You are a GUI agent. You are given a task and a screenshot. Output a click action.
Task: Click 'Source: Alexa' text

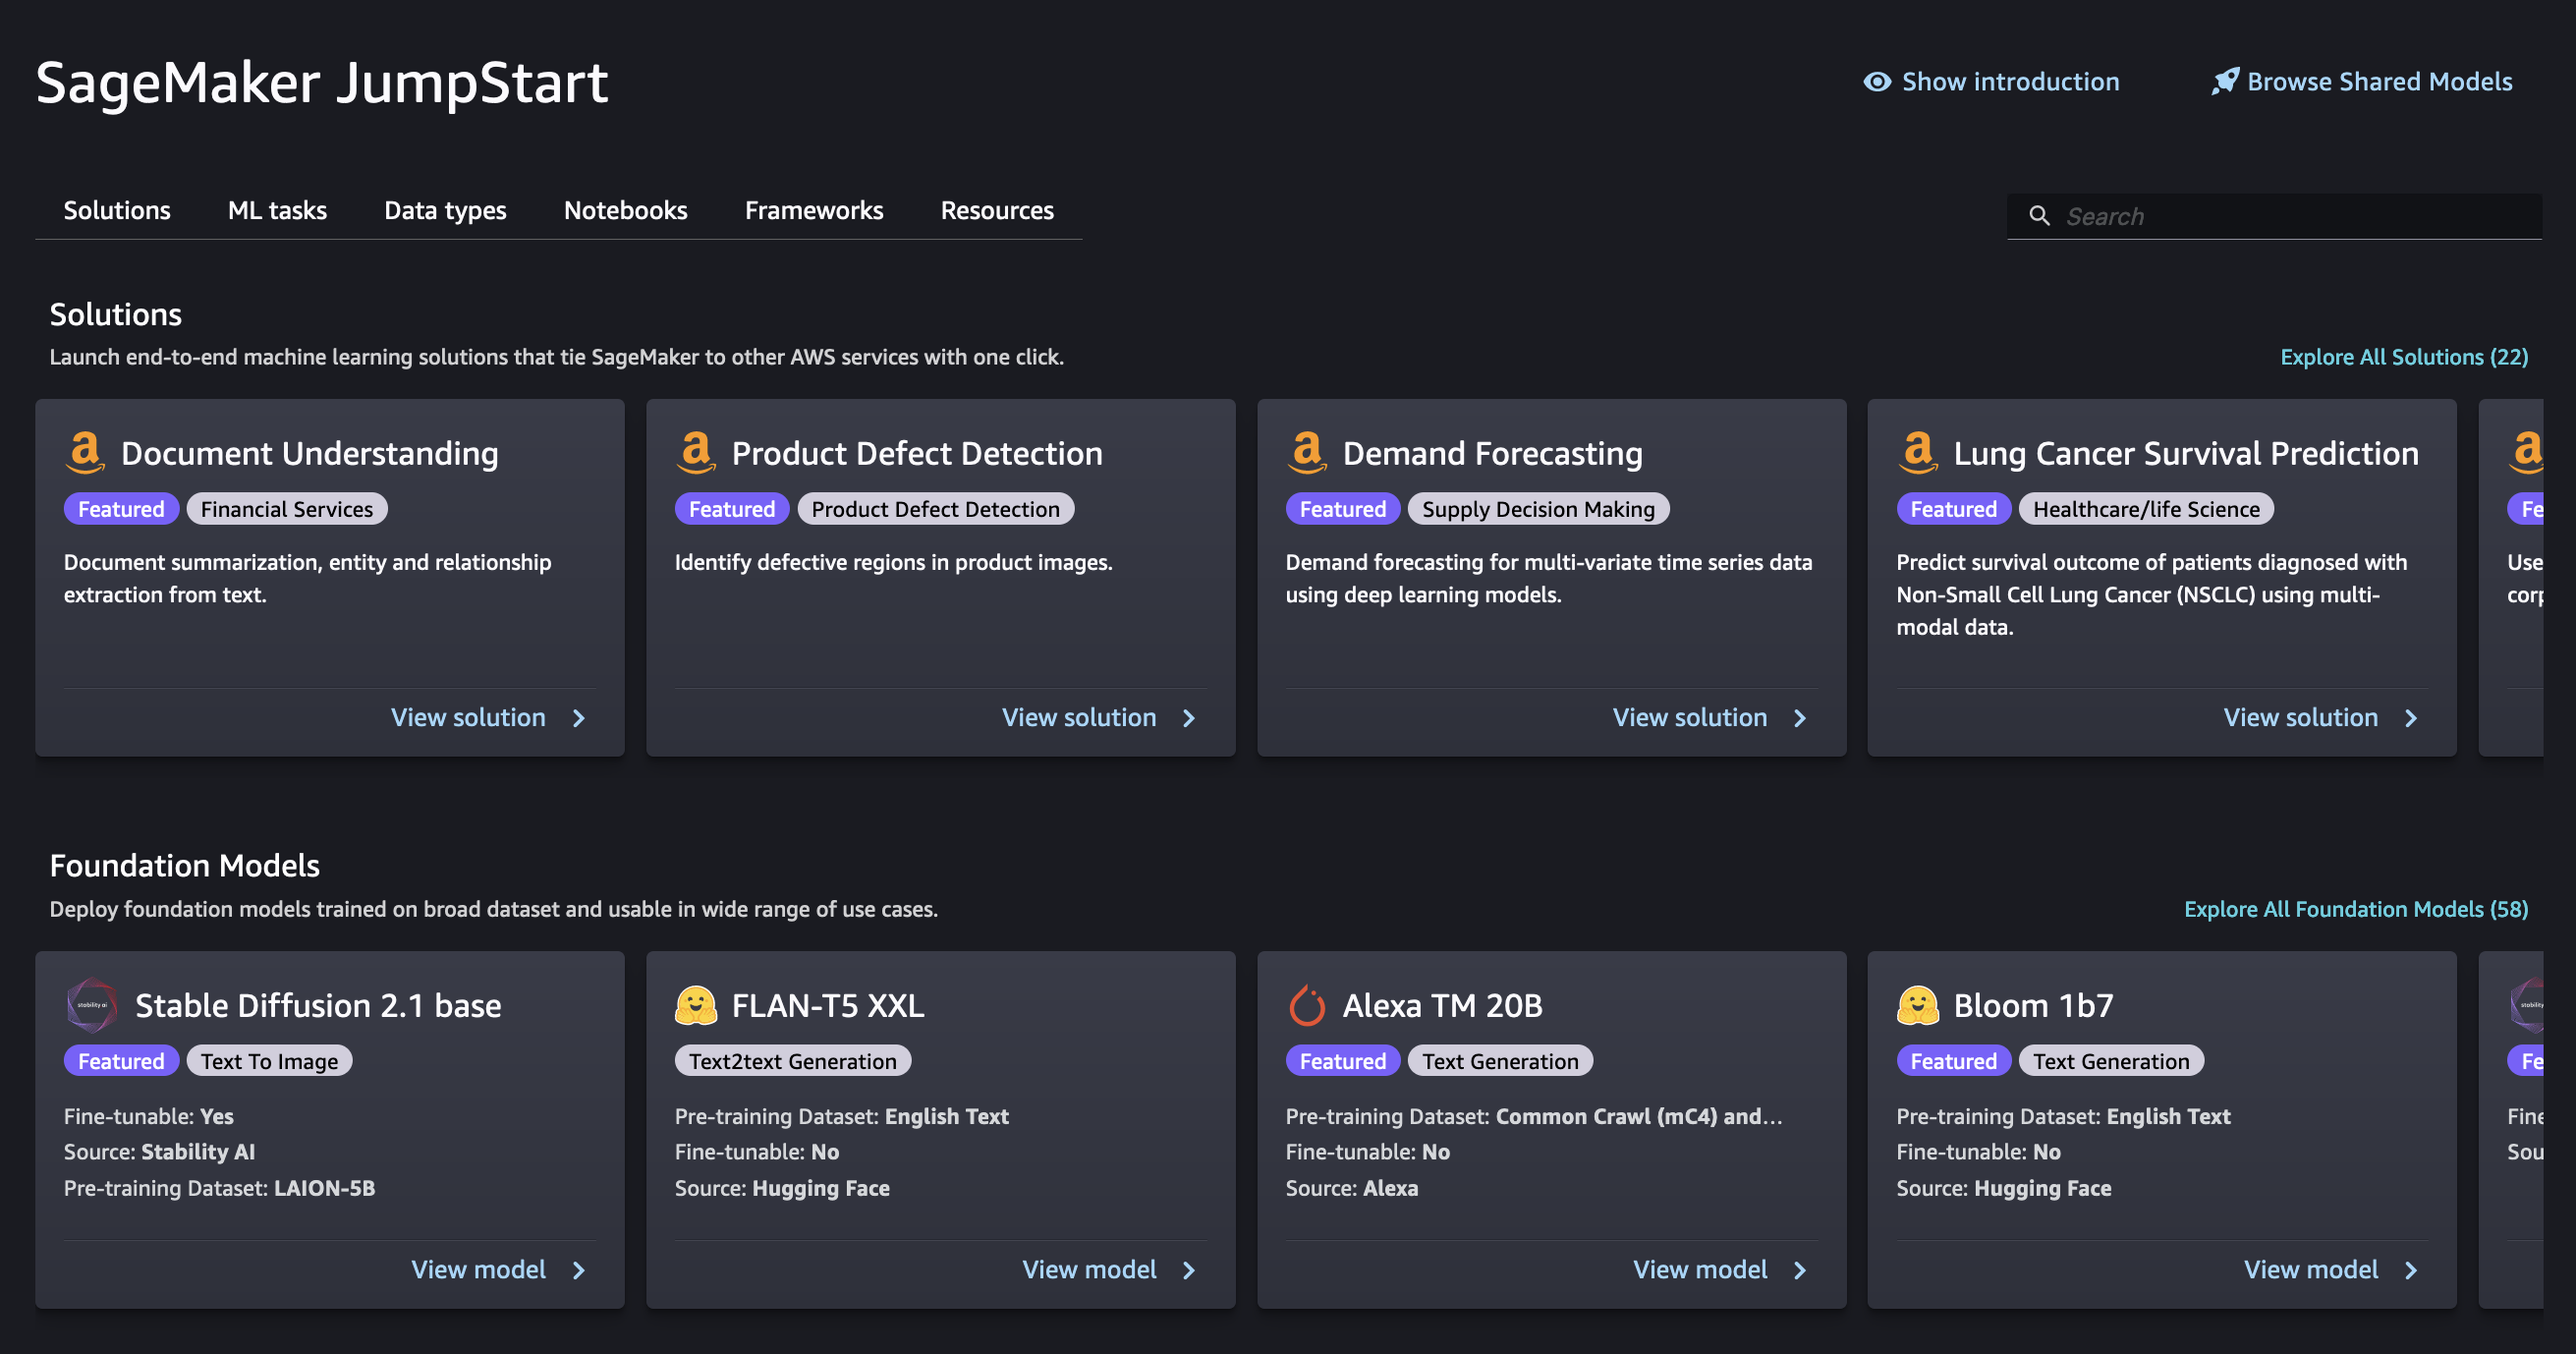pyautogui.click(x=1352, y=1188)
